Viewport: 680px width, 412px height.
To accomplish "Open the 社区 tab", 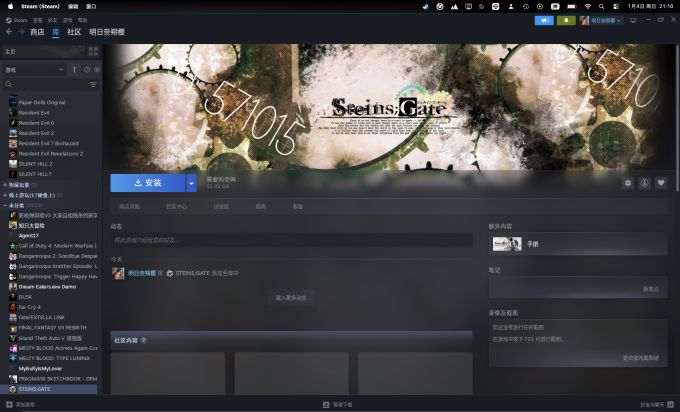I will click(x=74, y=32).
